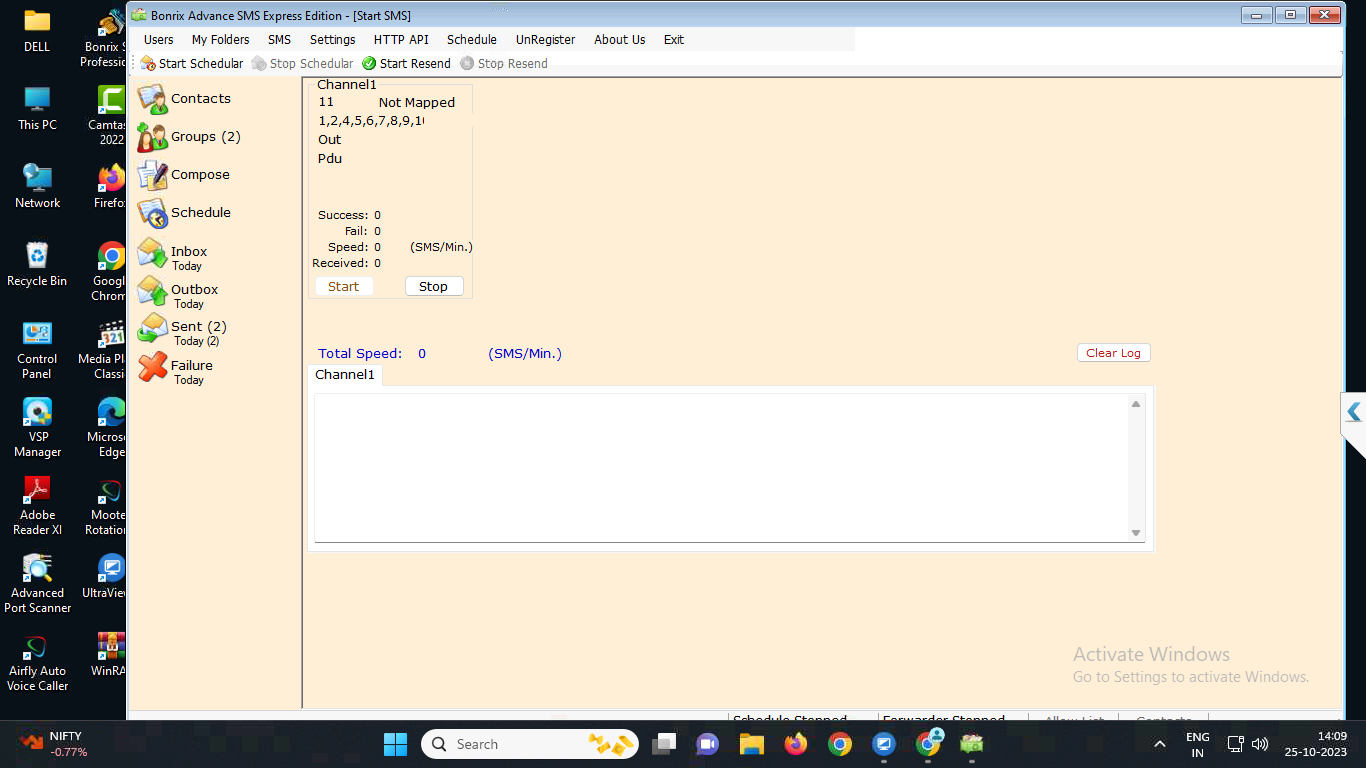Select Recycle Bin desktop icon
This screenshot has height=768, width=1366.
(37, 264)
